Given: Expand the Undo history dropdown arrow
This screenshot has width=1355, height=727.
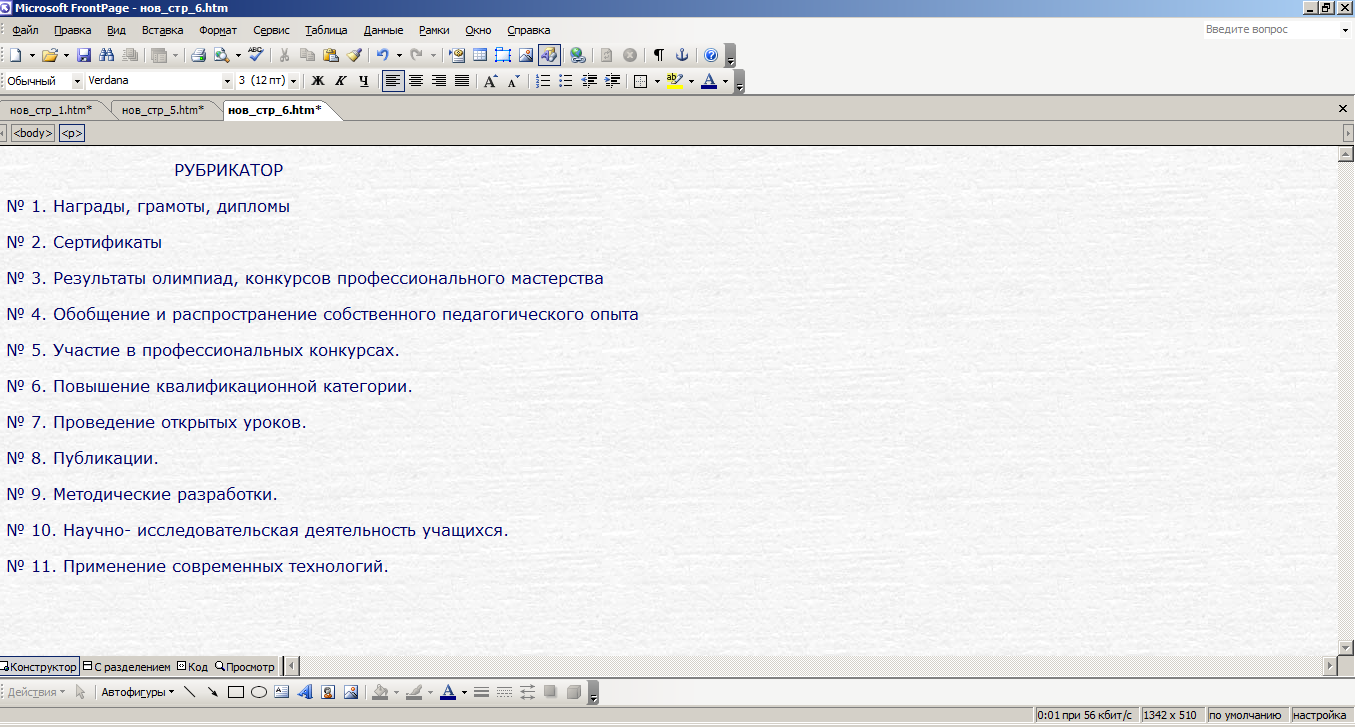Looking at the screenshot, I should [399, 56].
